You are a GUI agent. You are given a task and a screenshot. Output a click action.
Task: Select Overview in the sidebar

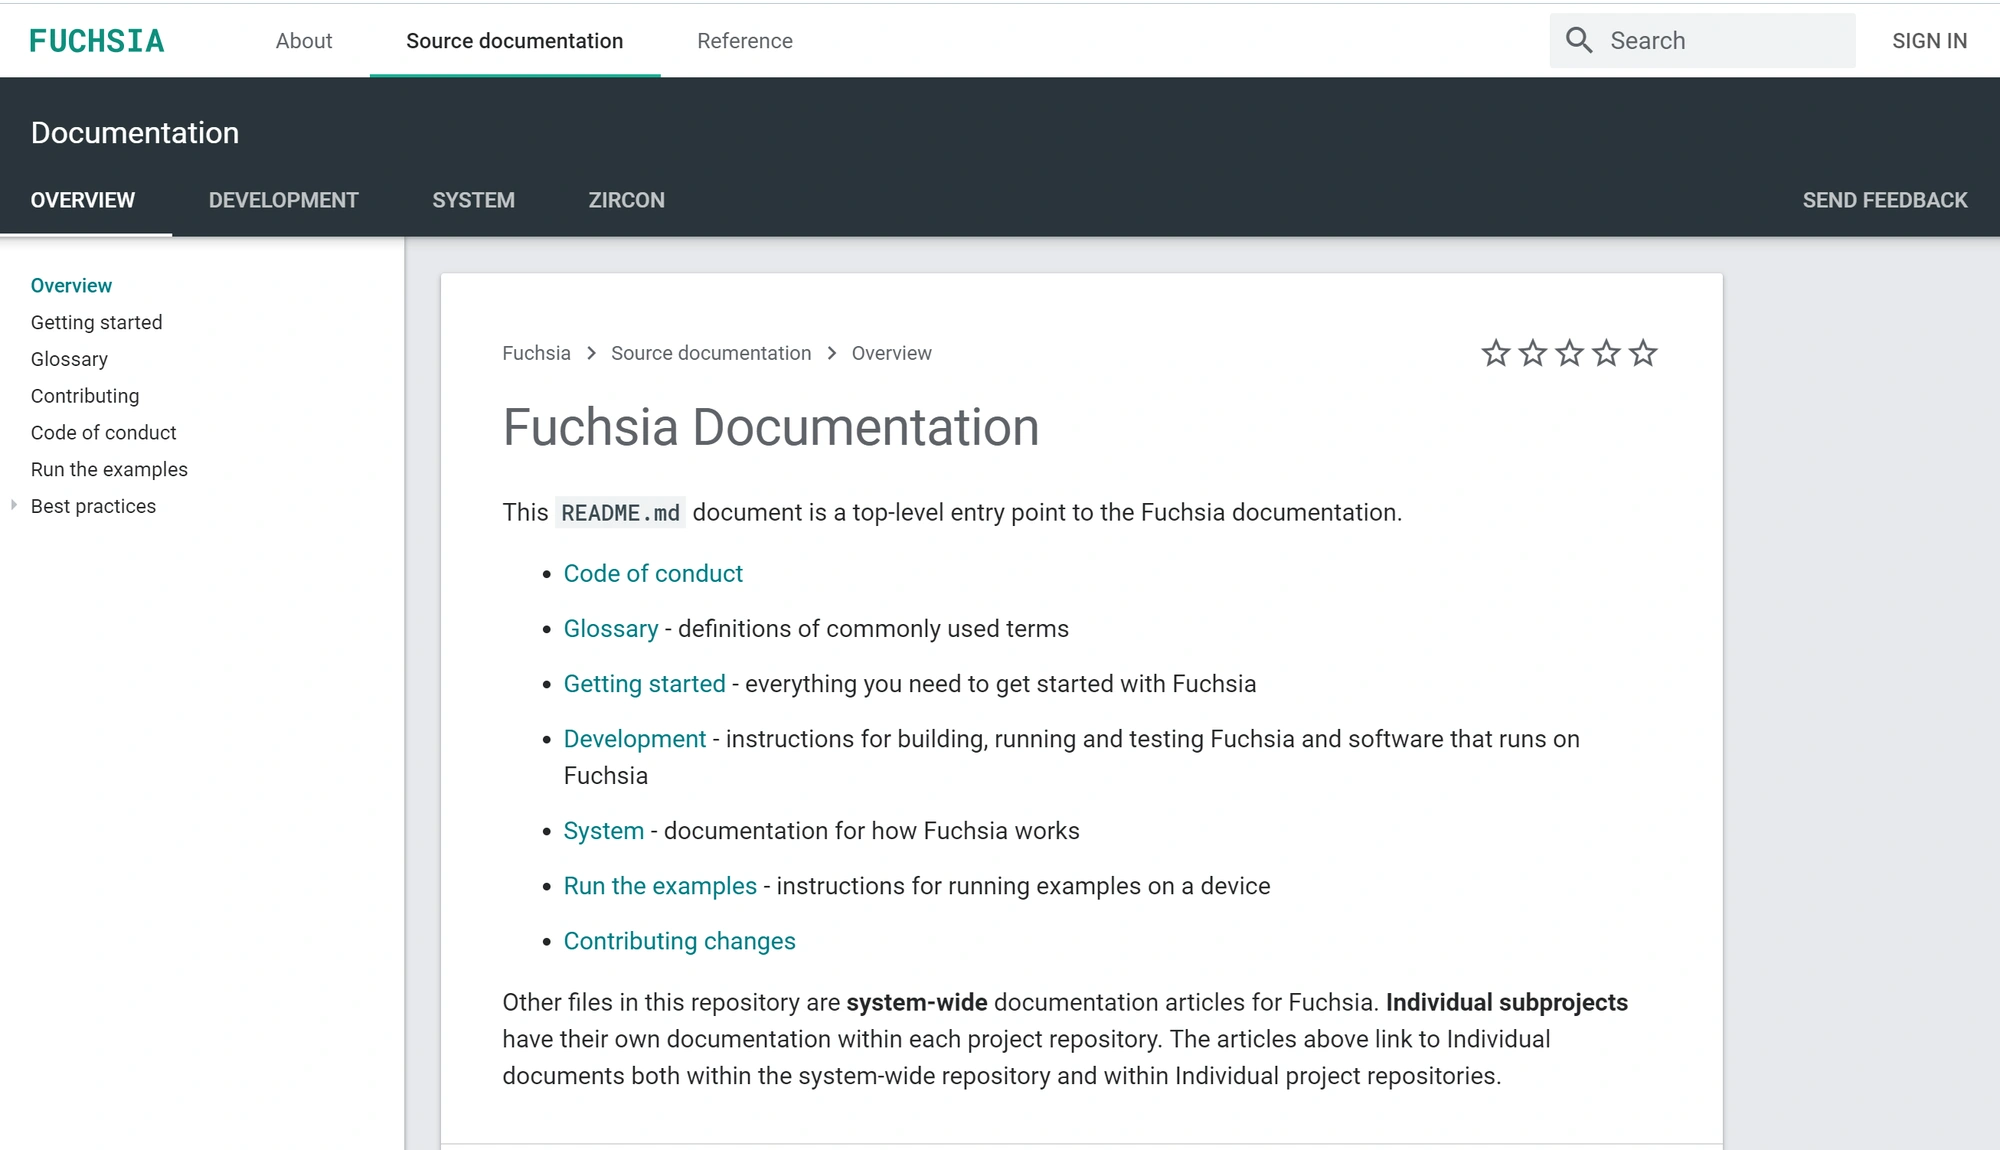coord(71,286)
